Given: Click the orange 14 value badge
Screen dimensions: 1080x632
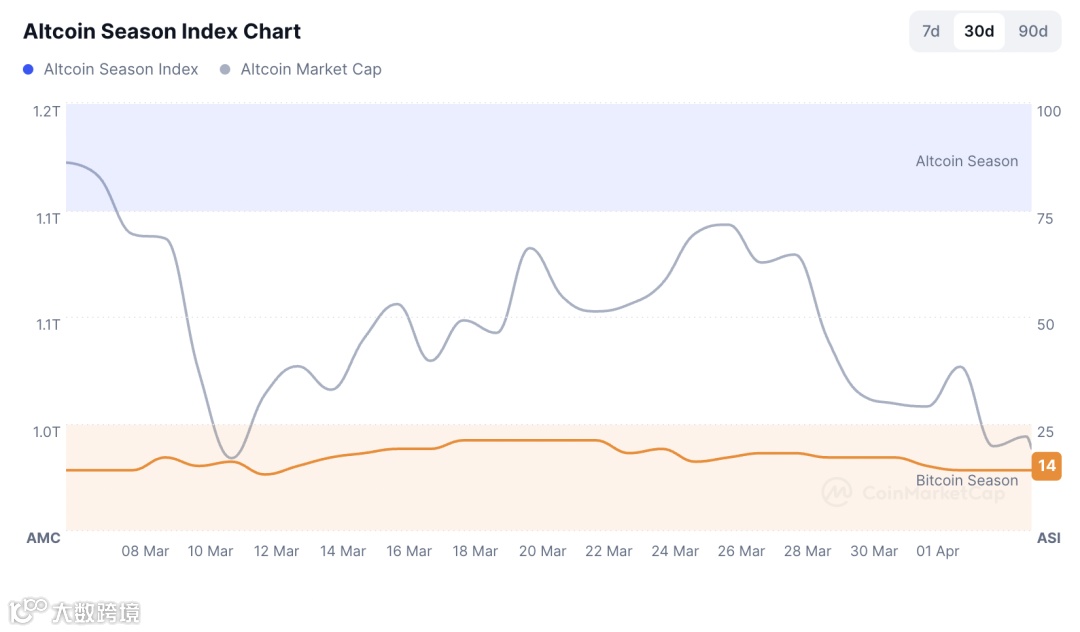Looking at the screenshot, I should (1047, 466).
